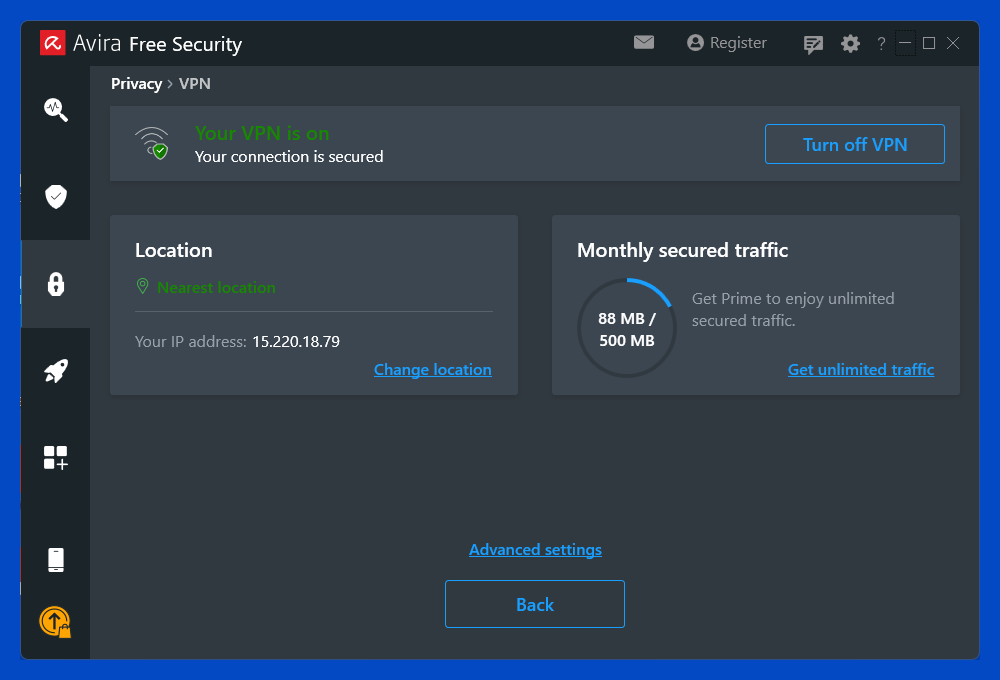Click the VPN wifi shield status icon
1000x680 pixels.
[152, 144]
